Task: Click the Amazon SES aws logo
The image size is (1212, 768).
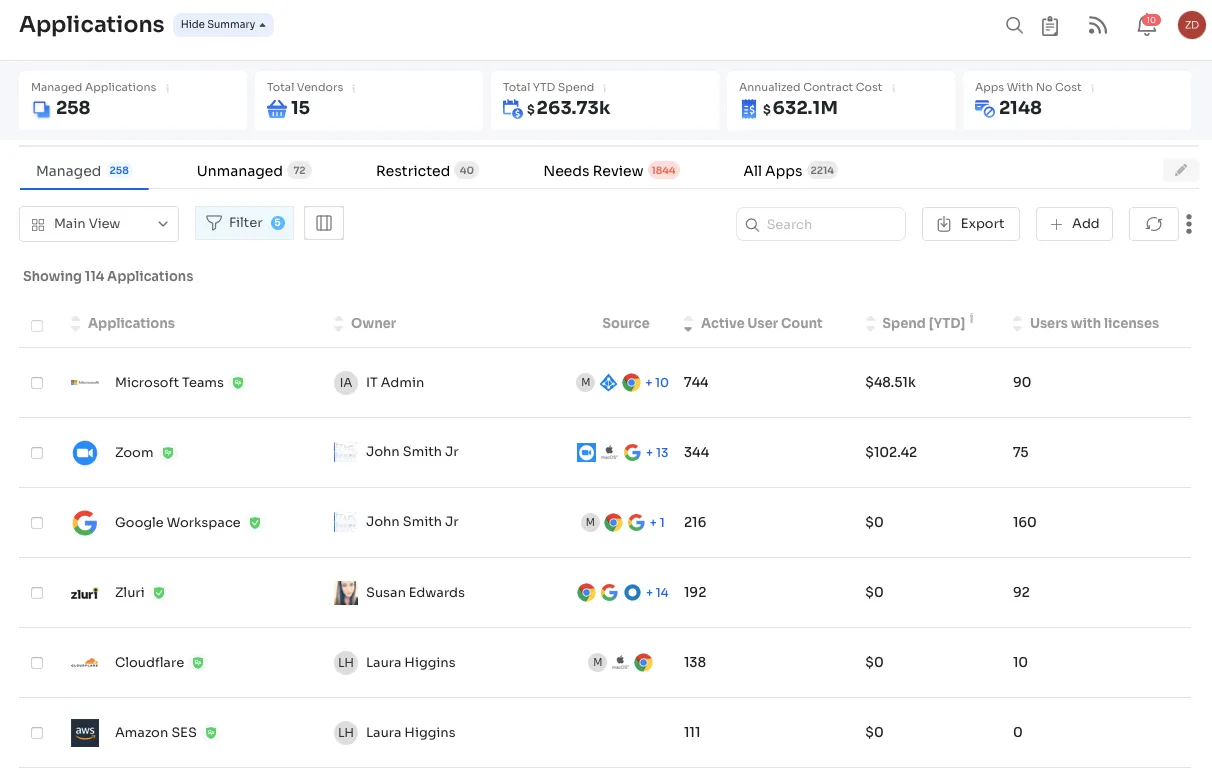Action: coord(85,732)
